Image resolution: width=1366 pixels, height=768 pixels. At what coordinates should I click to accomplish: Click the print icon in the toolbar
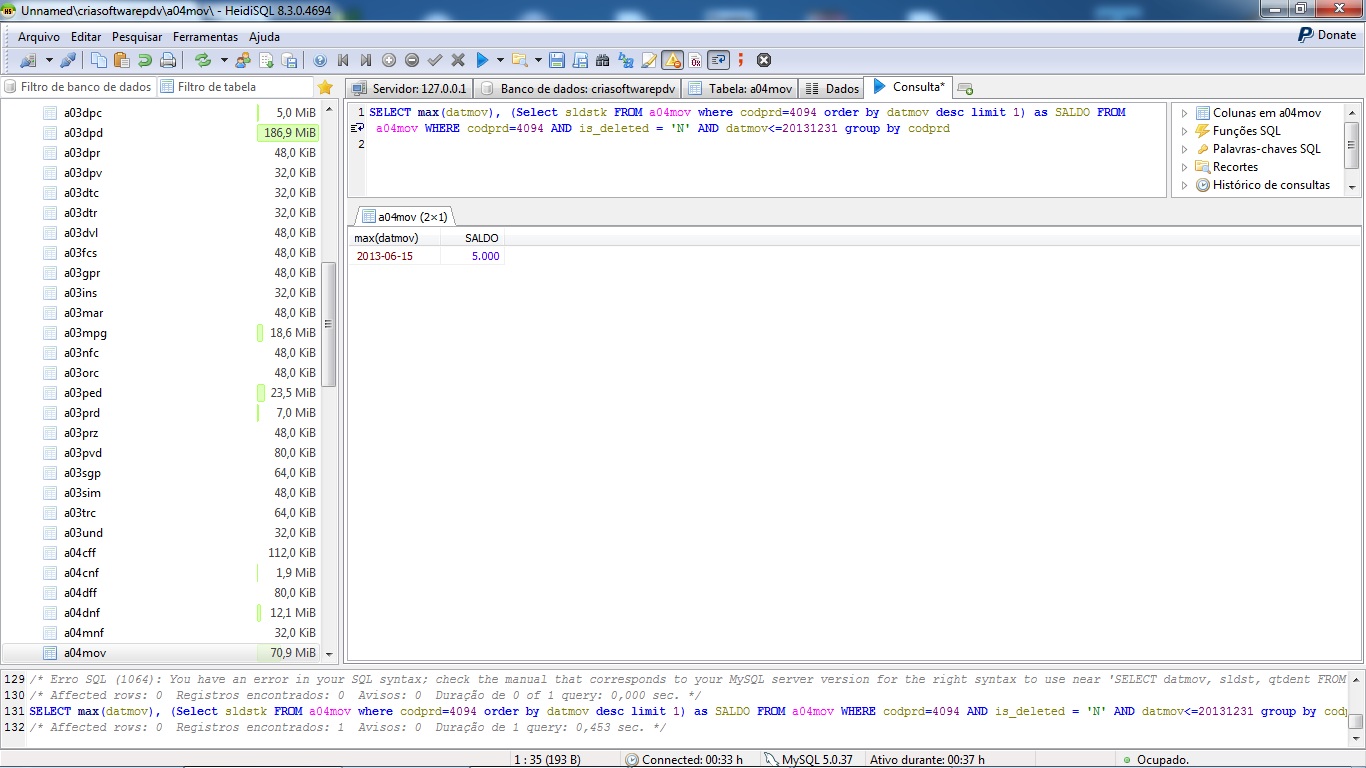click(x=168, y=60)
